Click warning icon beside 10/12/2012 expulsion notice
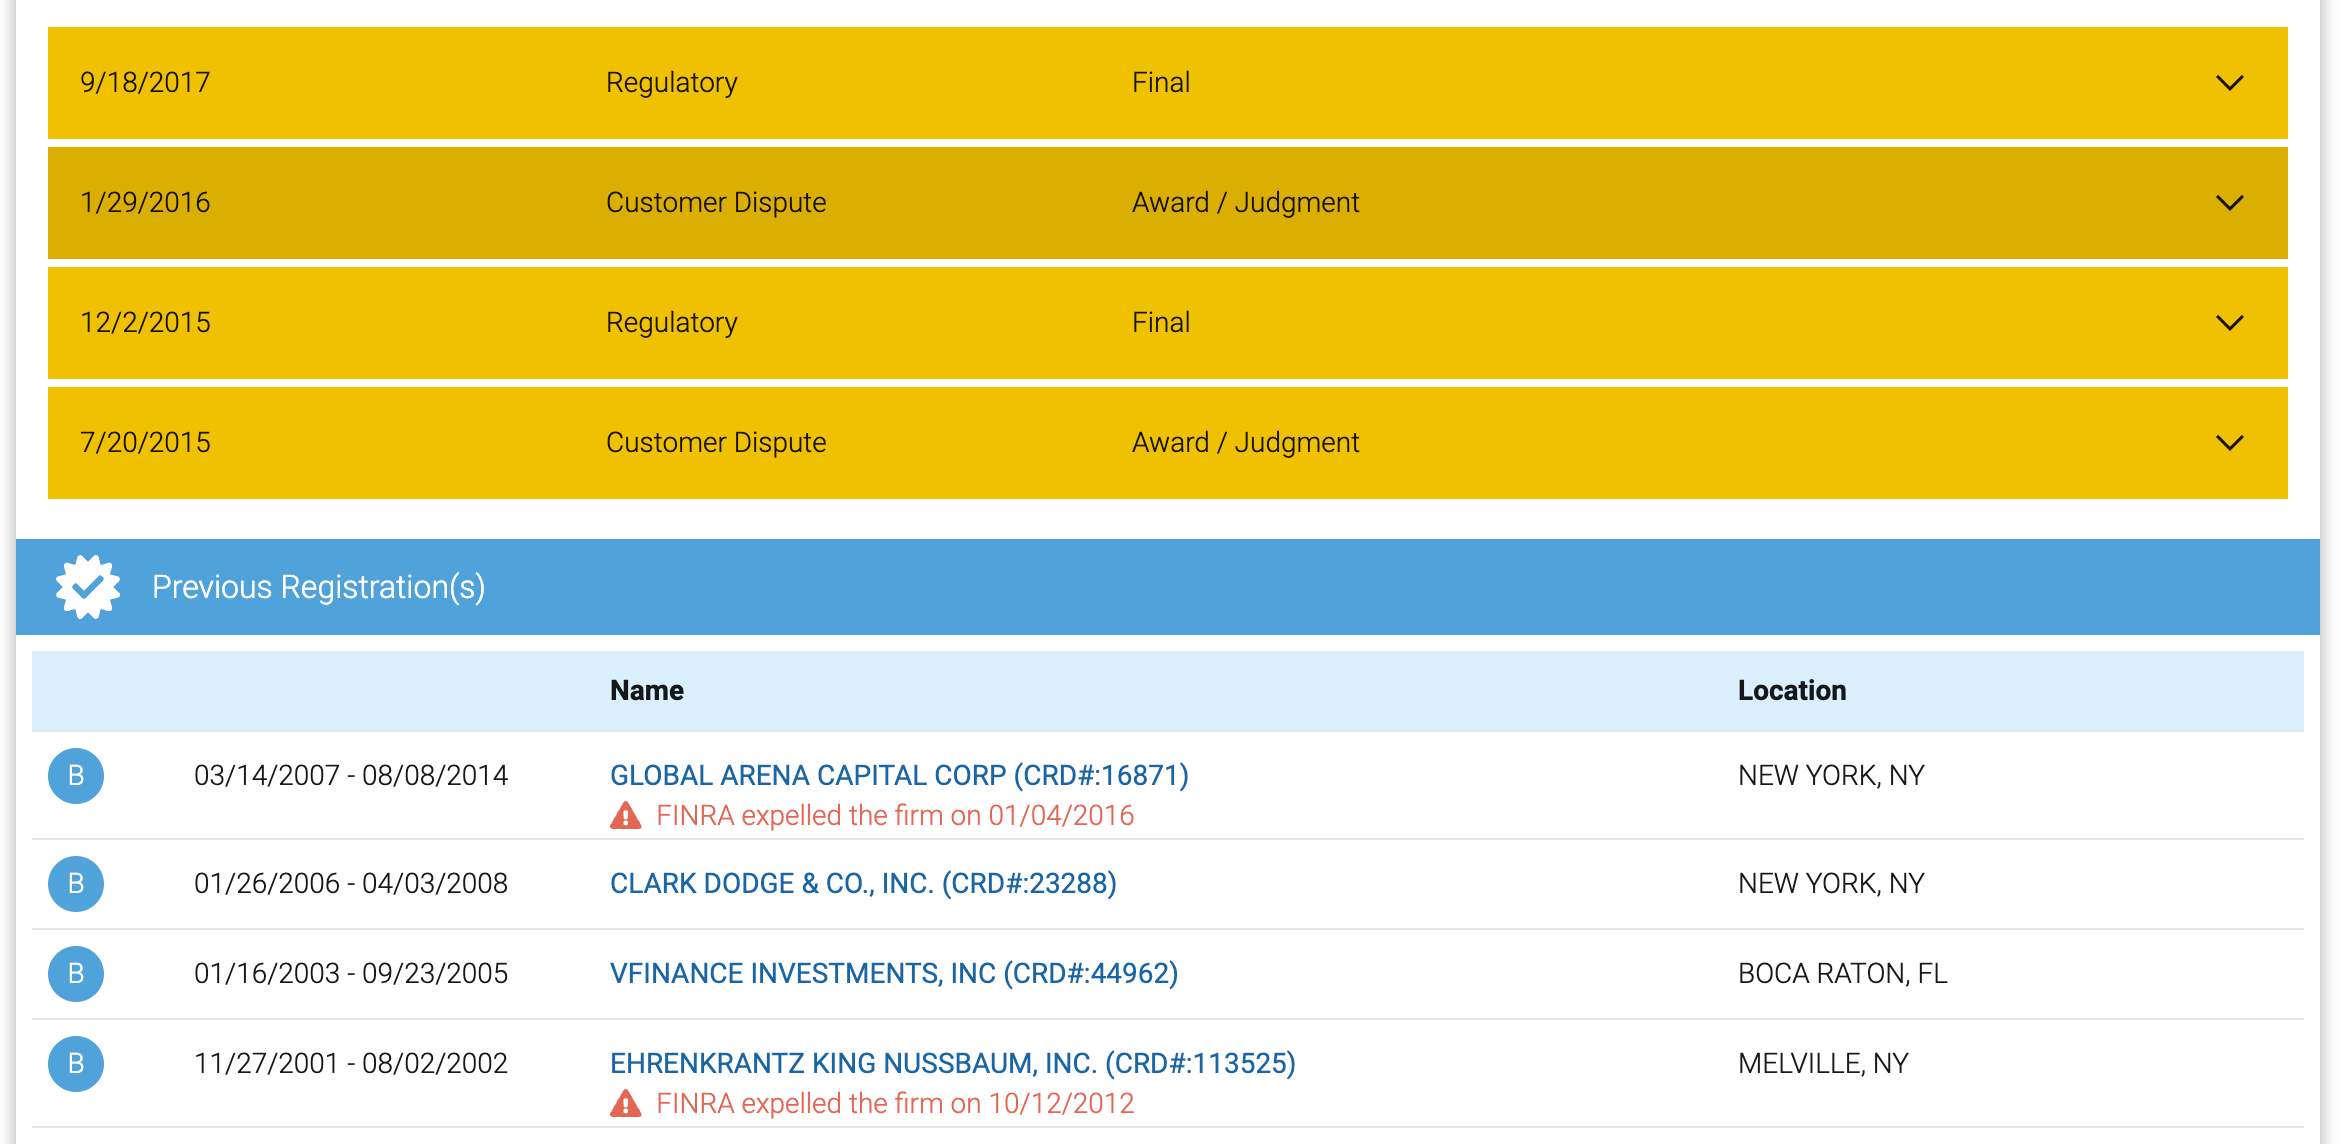Screen dimensions: 2352x1144 [x=626, y=1104]
